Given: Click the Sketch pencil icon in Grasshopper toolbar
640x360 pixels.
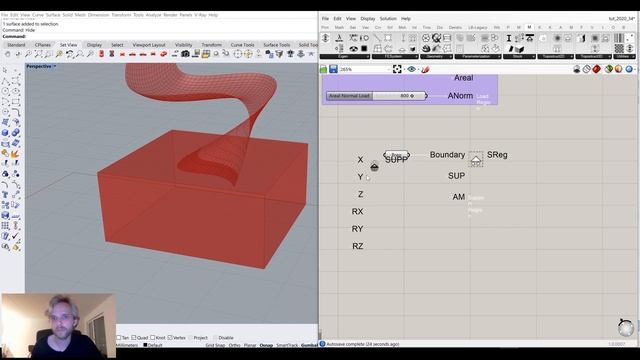Looking at the screenshot, I should pyautogui.click(x=426, y=69).
